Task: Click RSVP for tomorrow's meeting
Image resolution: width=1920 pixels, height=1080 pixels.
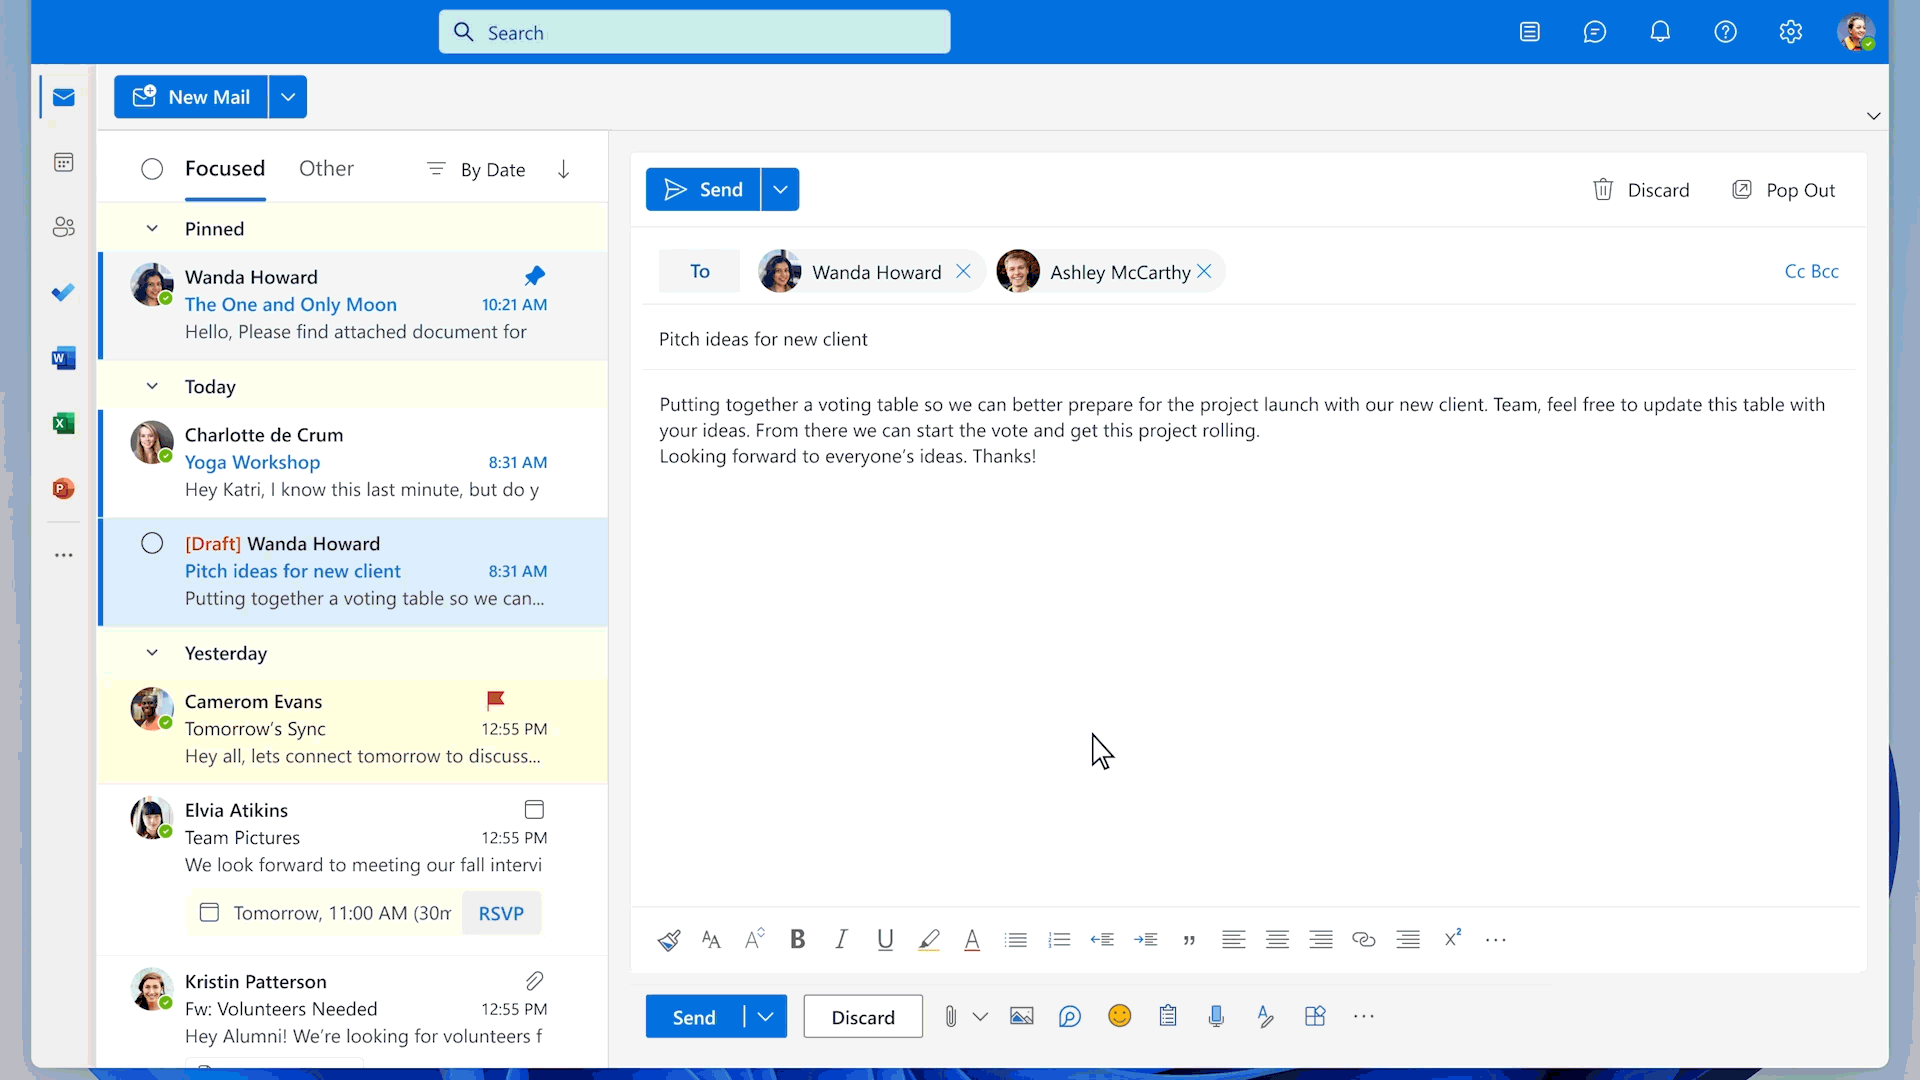Action: [501, 913]
